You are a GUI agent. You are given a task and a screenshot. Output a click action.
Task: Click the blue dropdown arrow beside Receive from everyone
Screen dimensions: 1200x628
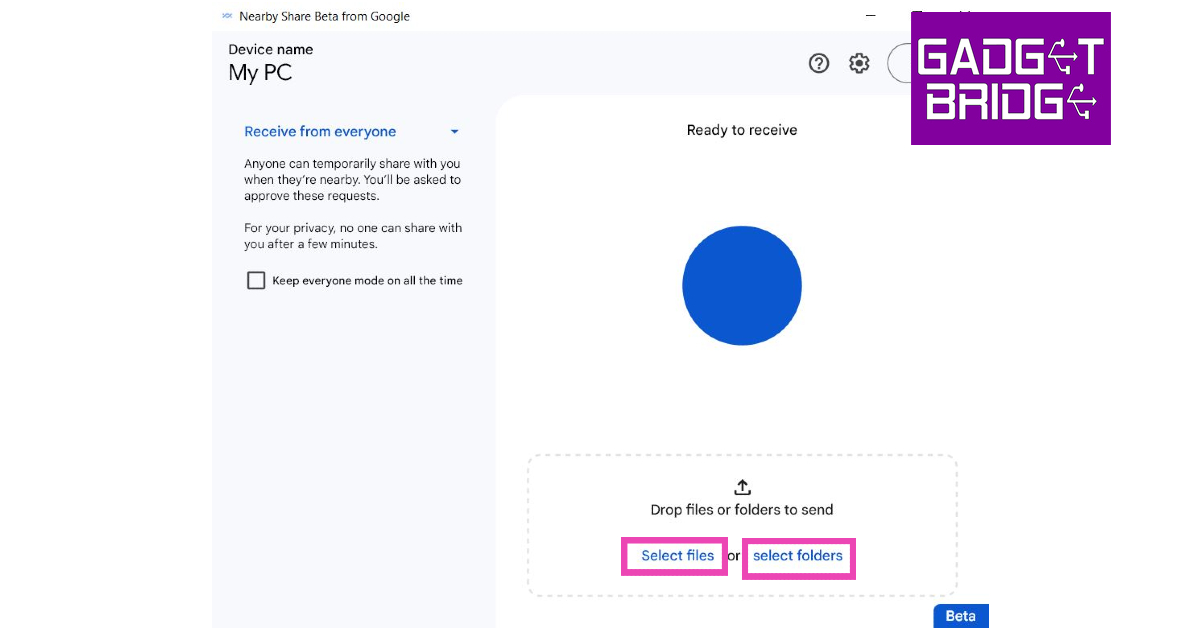(x=454, y=132)
